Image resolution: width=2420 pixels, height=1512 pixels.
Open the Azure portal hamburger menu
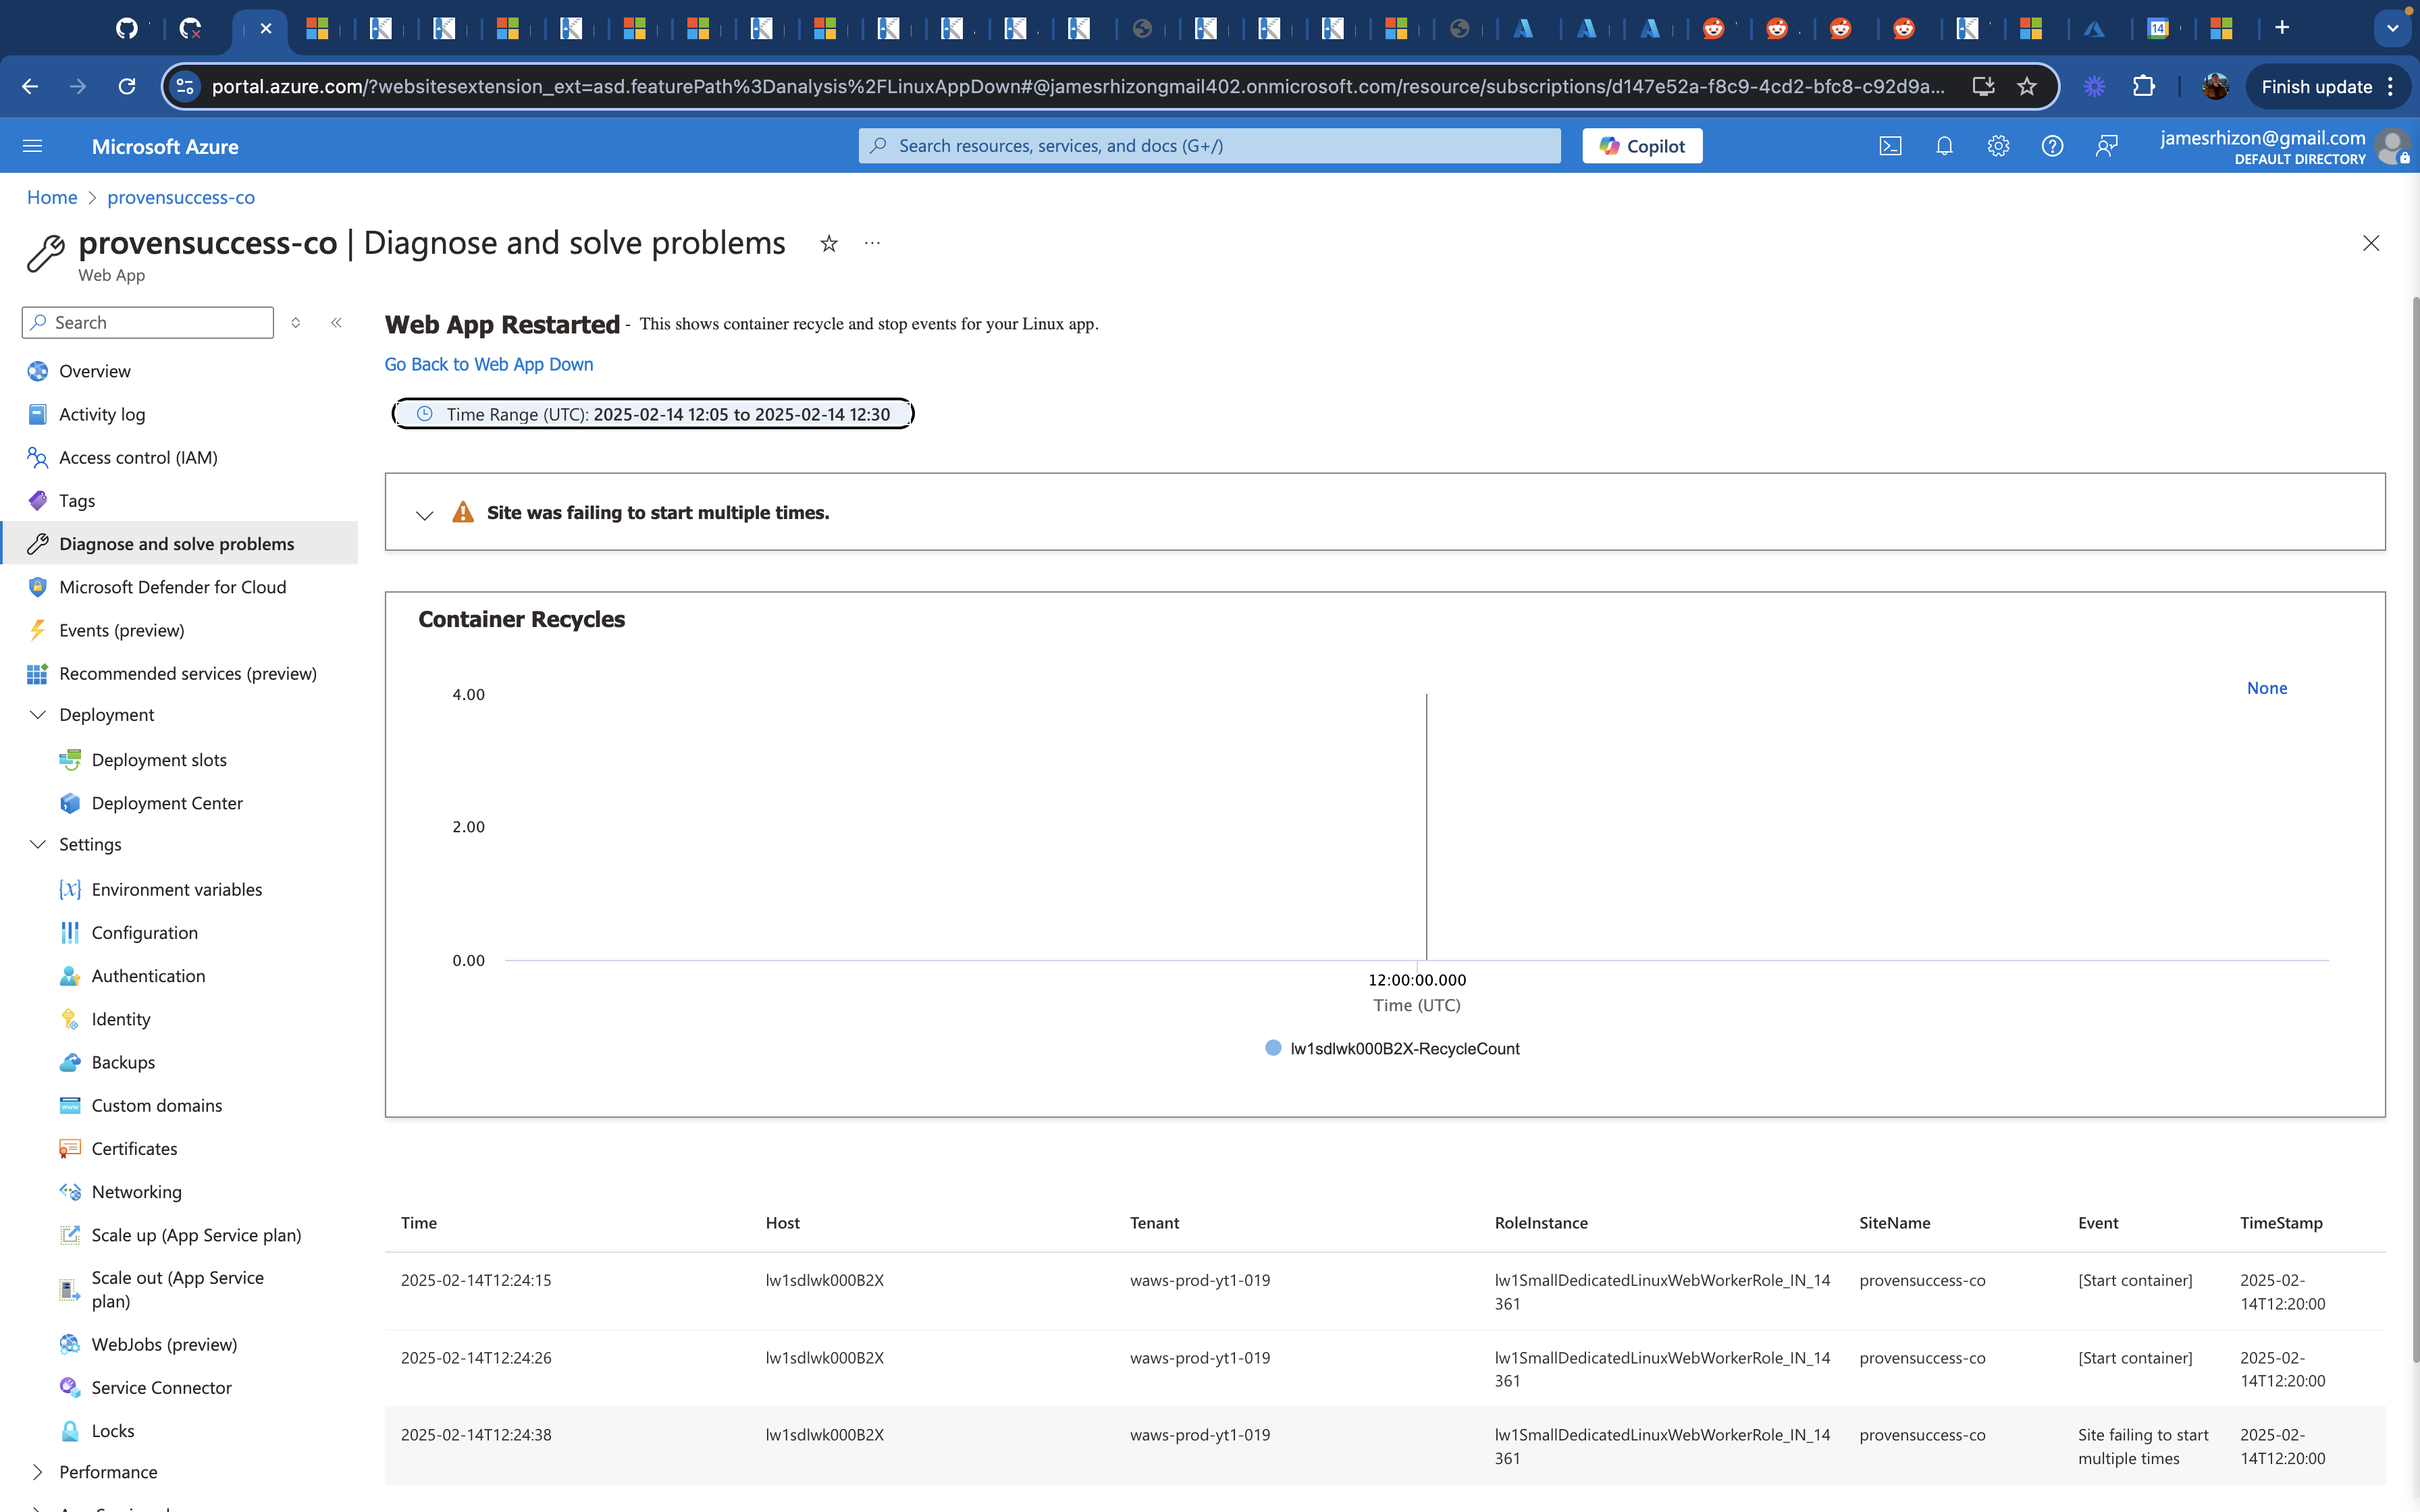pos(32,146)
